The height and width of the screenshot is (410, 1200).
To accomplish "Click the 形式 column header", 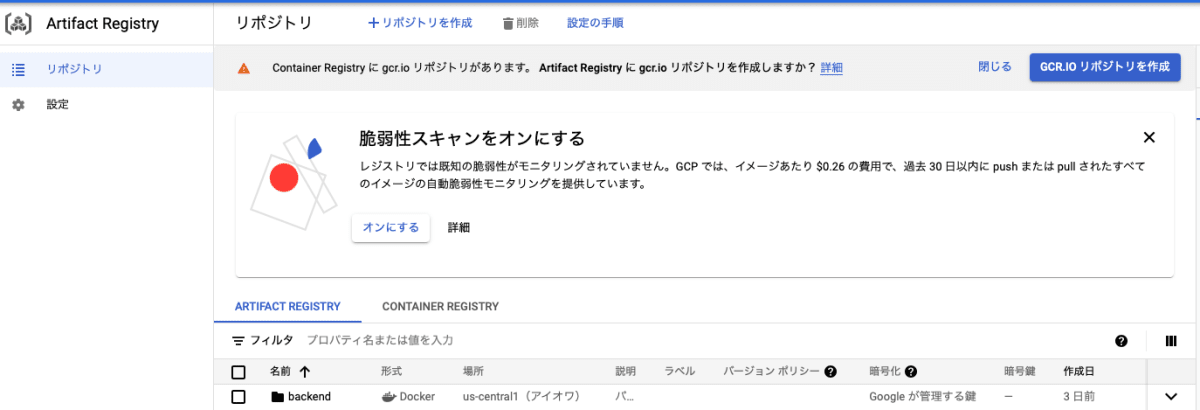I will tap(391, 371).
